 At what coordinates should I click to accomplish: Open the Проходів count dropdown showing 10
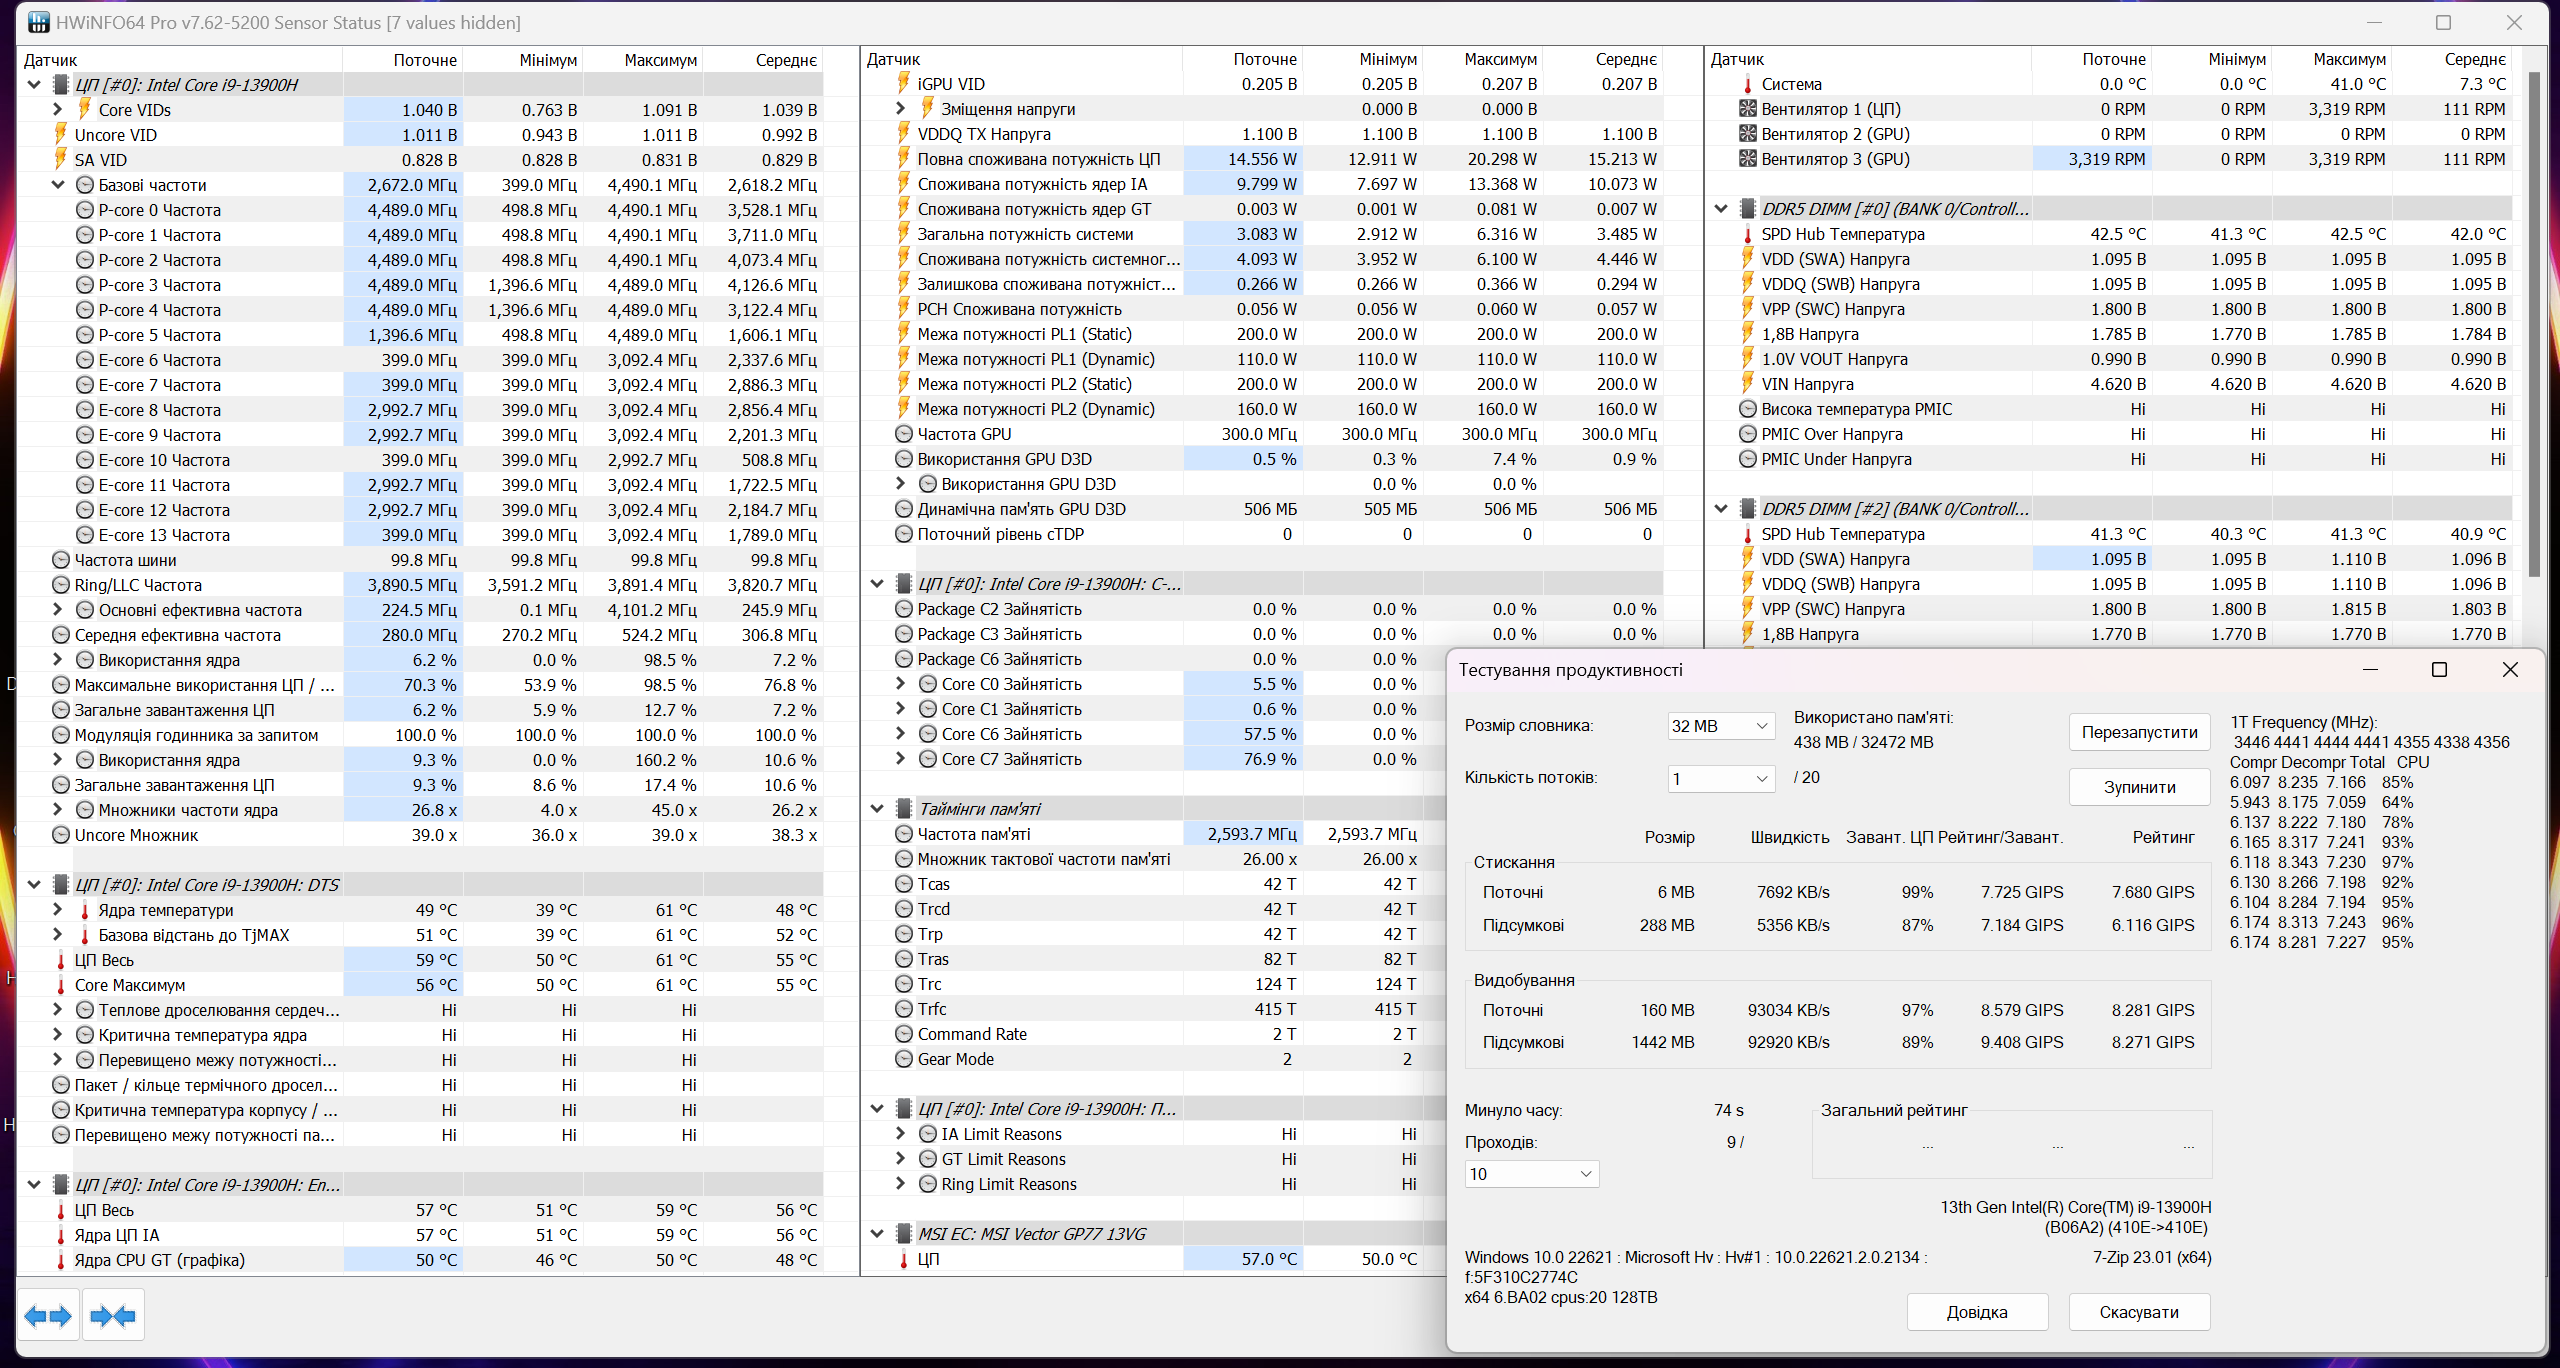pyautogui.click(x=1531, y=1174)
